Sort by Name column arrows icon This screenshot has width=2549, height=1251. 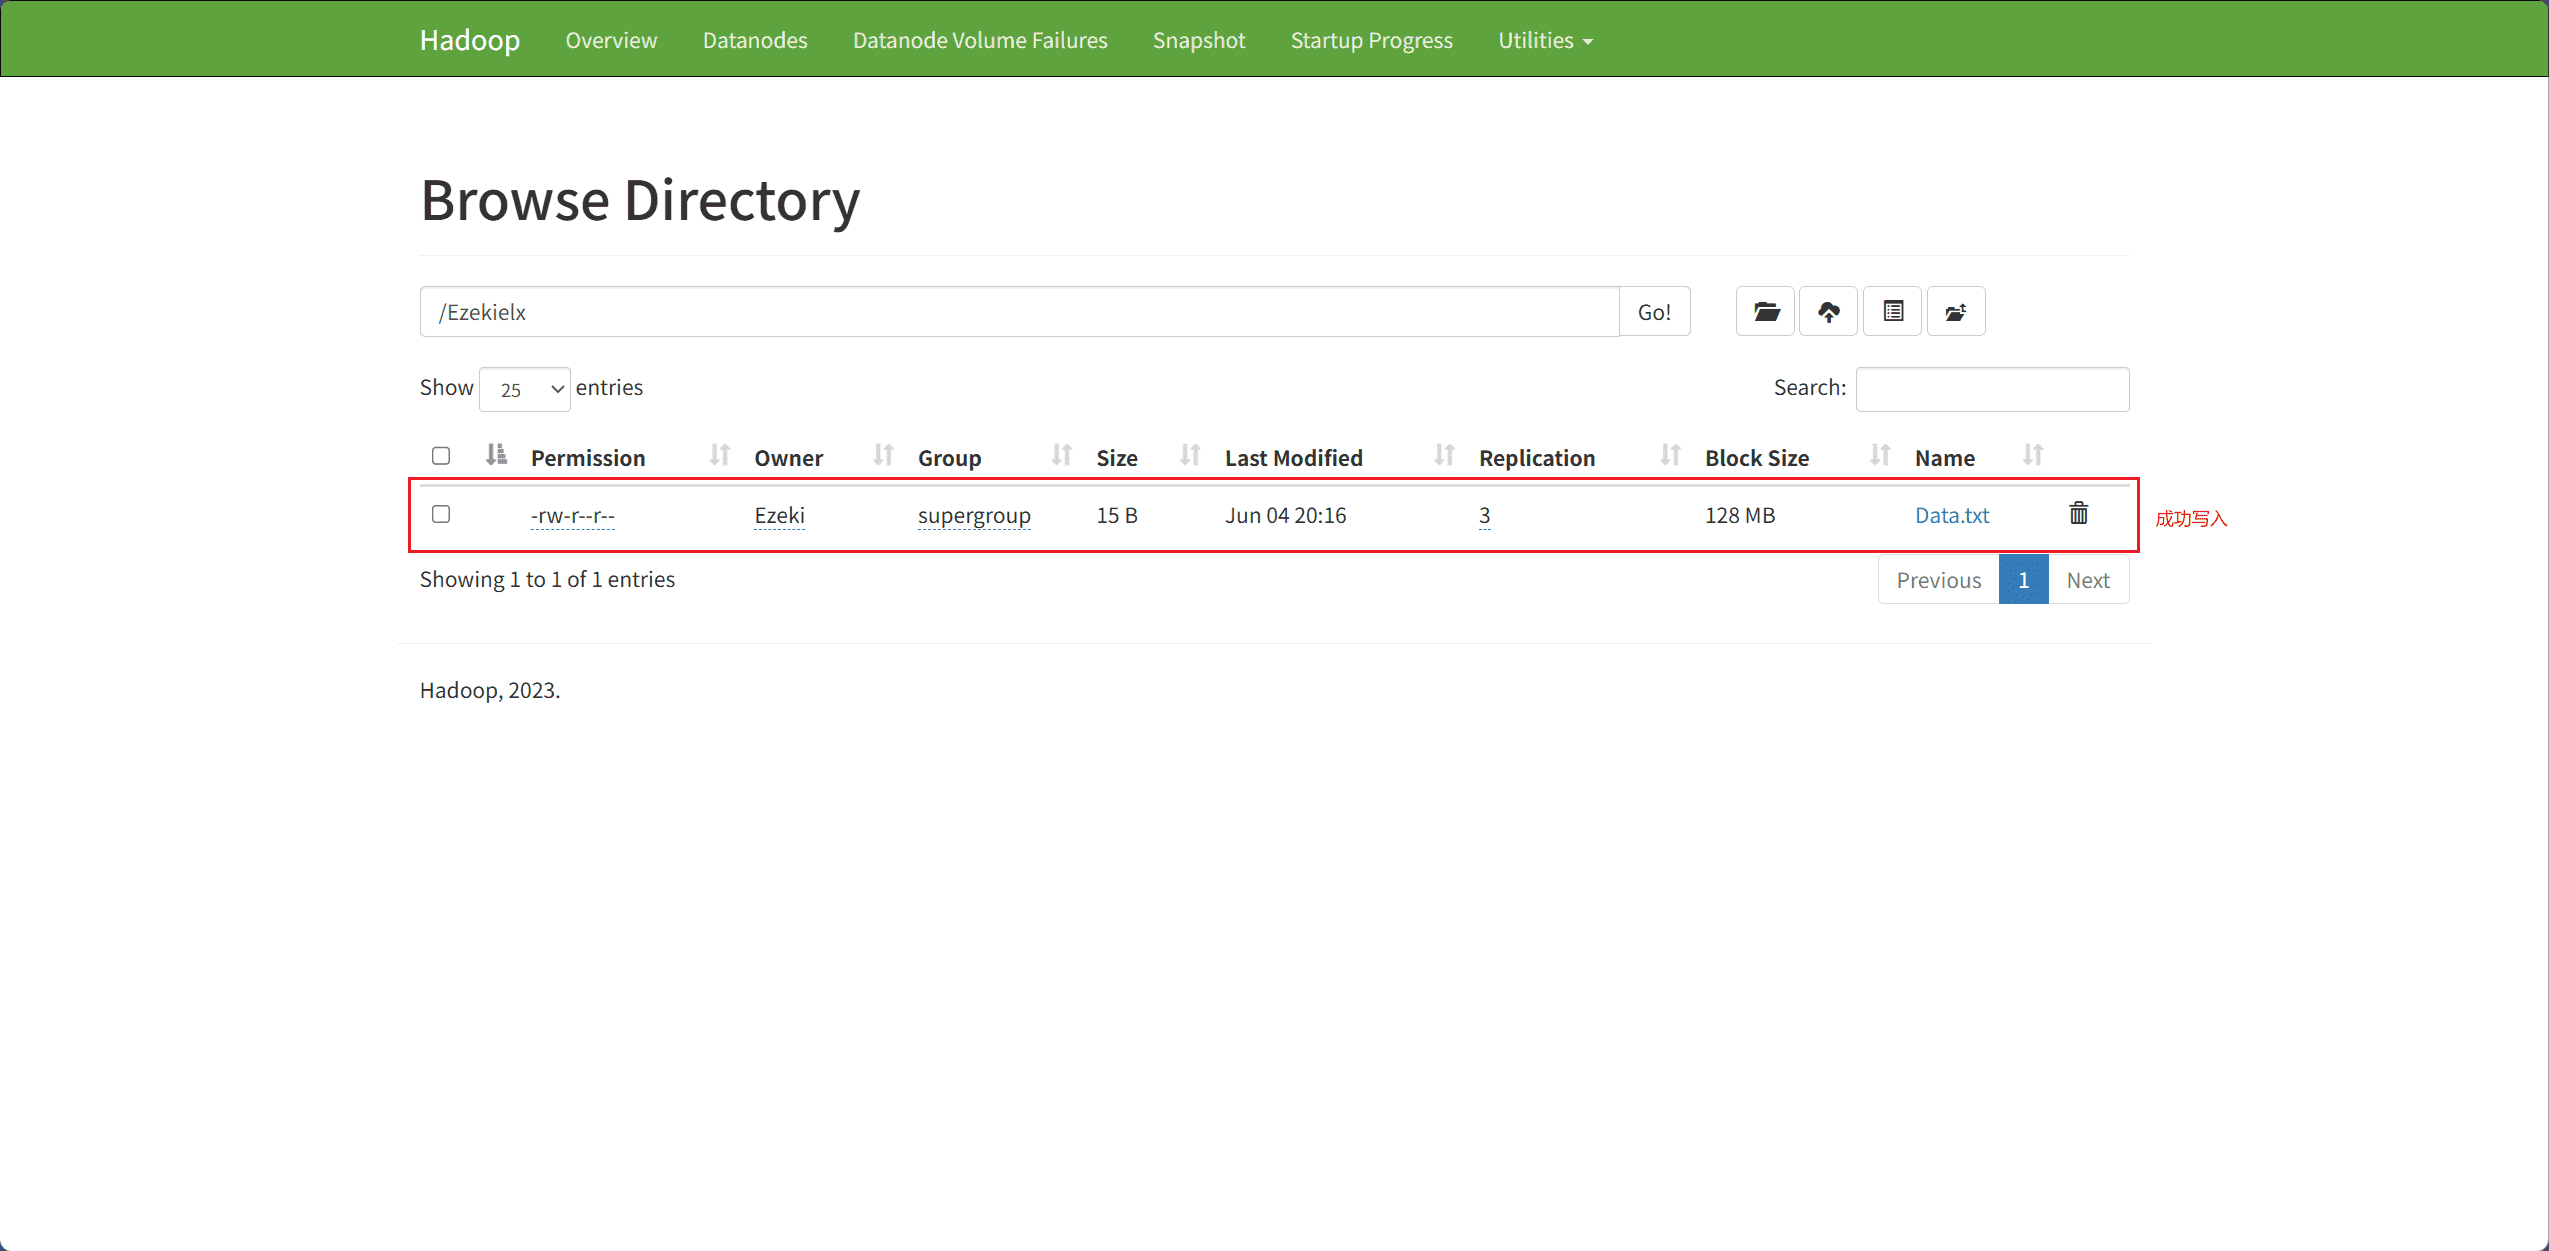click(x=2033, y=456)
